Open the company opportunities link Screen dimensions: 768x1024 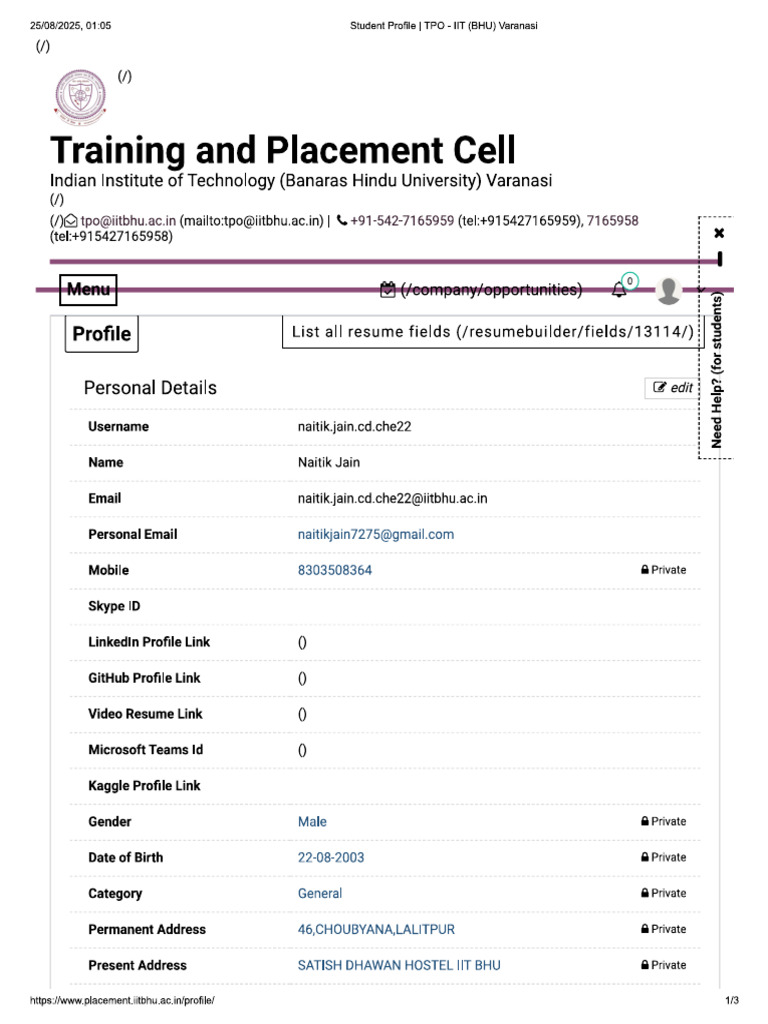click(x=491, y=289)
